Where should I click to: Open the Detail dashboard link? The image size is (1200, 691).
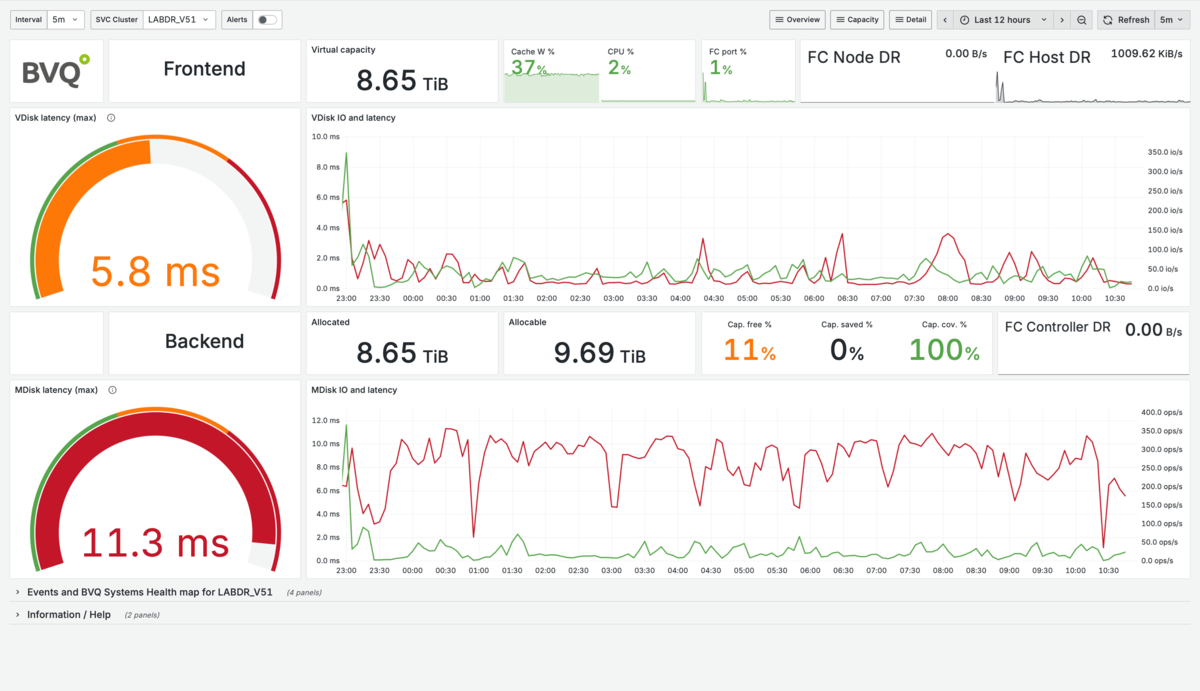[910, 20]
